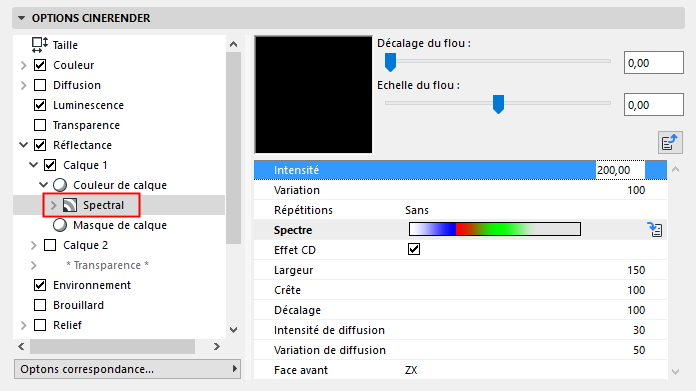
Task: Expand the Relief channel chevron
Action: point(24,325)
